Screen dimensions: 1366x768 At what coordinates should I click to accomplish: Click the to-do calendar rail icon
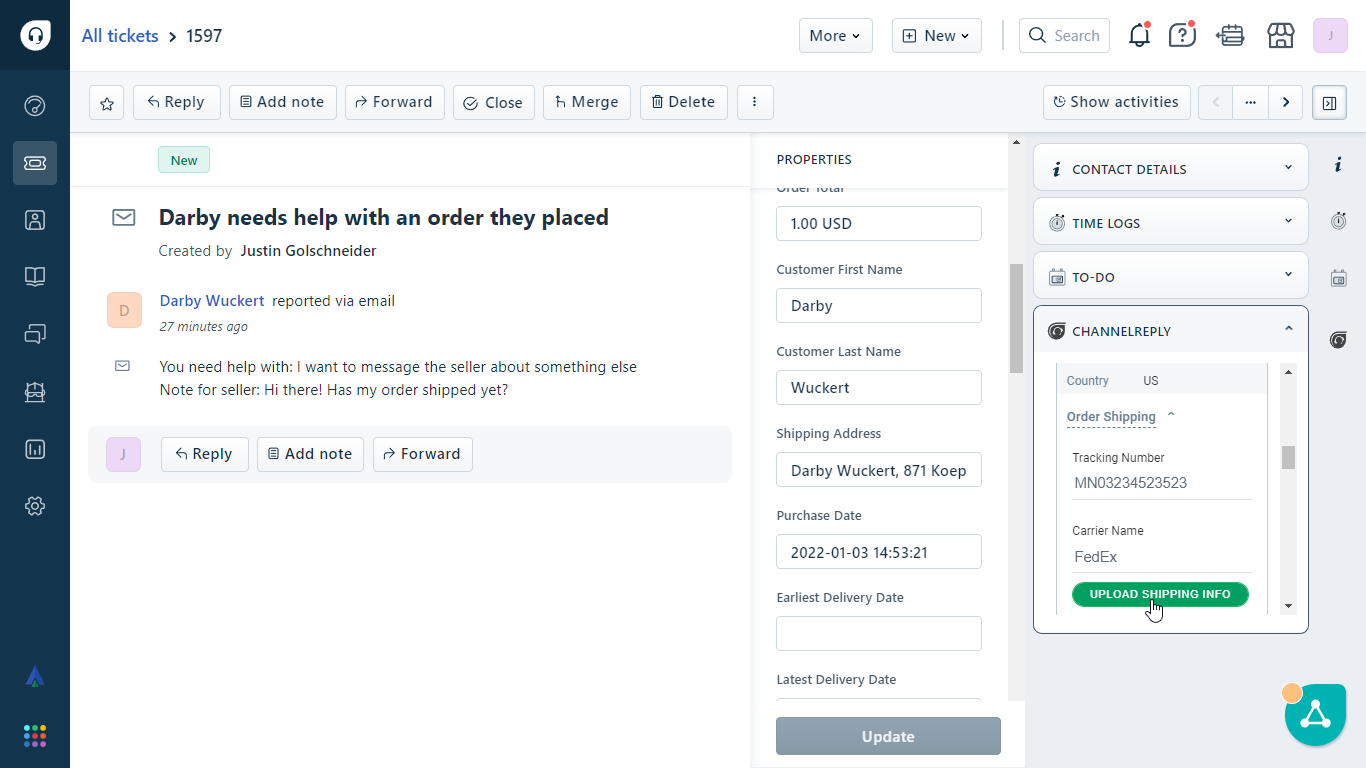pos(1338,278)
